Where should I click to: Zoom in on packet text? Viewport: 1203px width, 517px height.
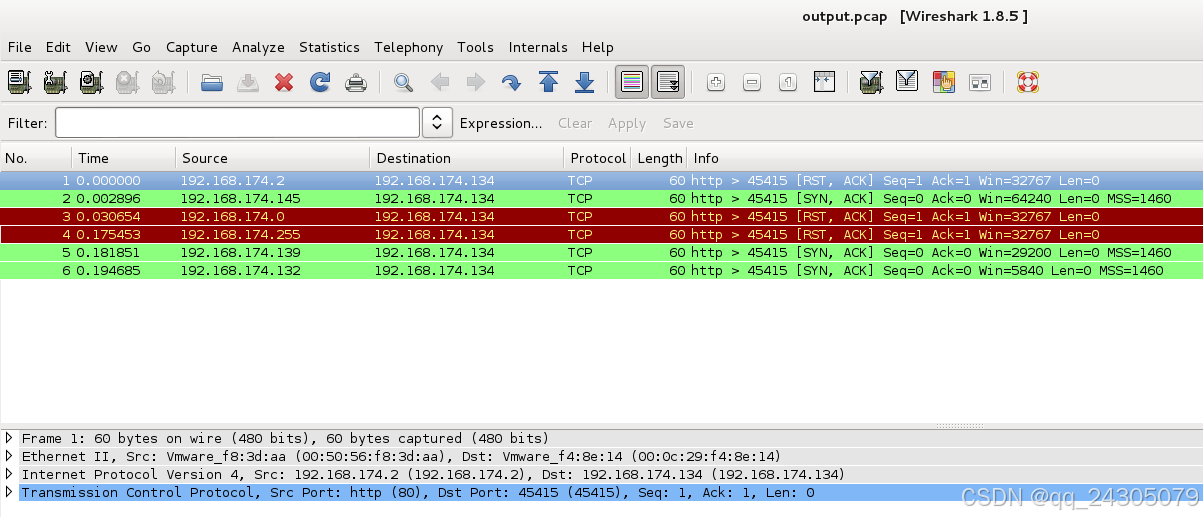(x=716, y=82)
